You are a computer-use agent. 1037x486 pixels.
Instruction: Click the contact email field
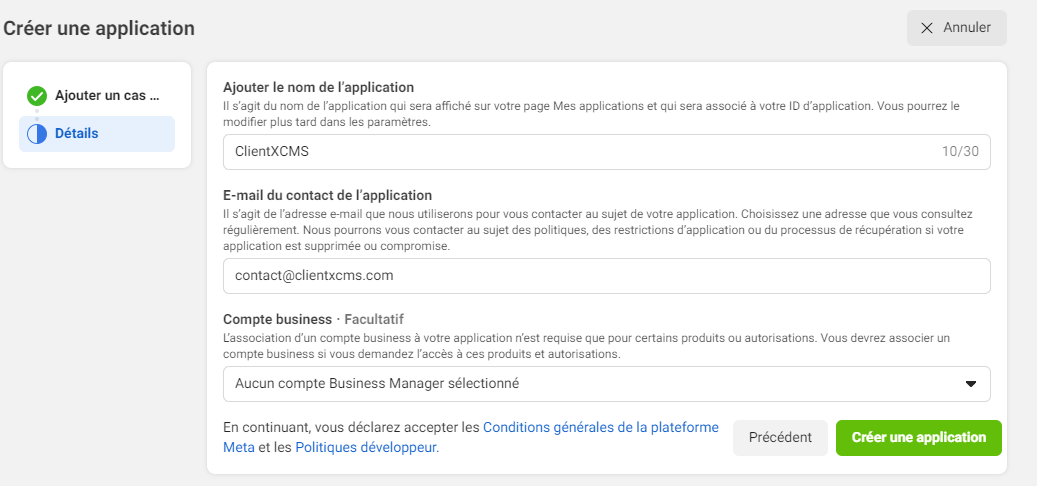click(x=606, y=276)
